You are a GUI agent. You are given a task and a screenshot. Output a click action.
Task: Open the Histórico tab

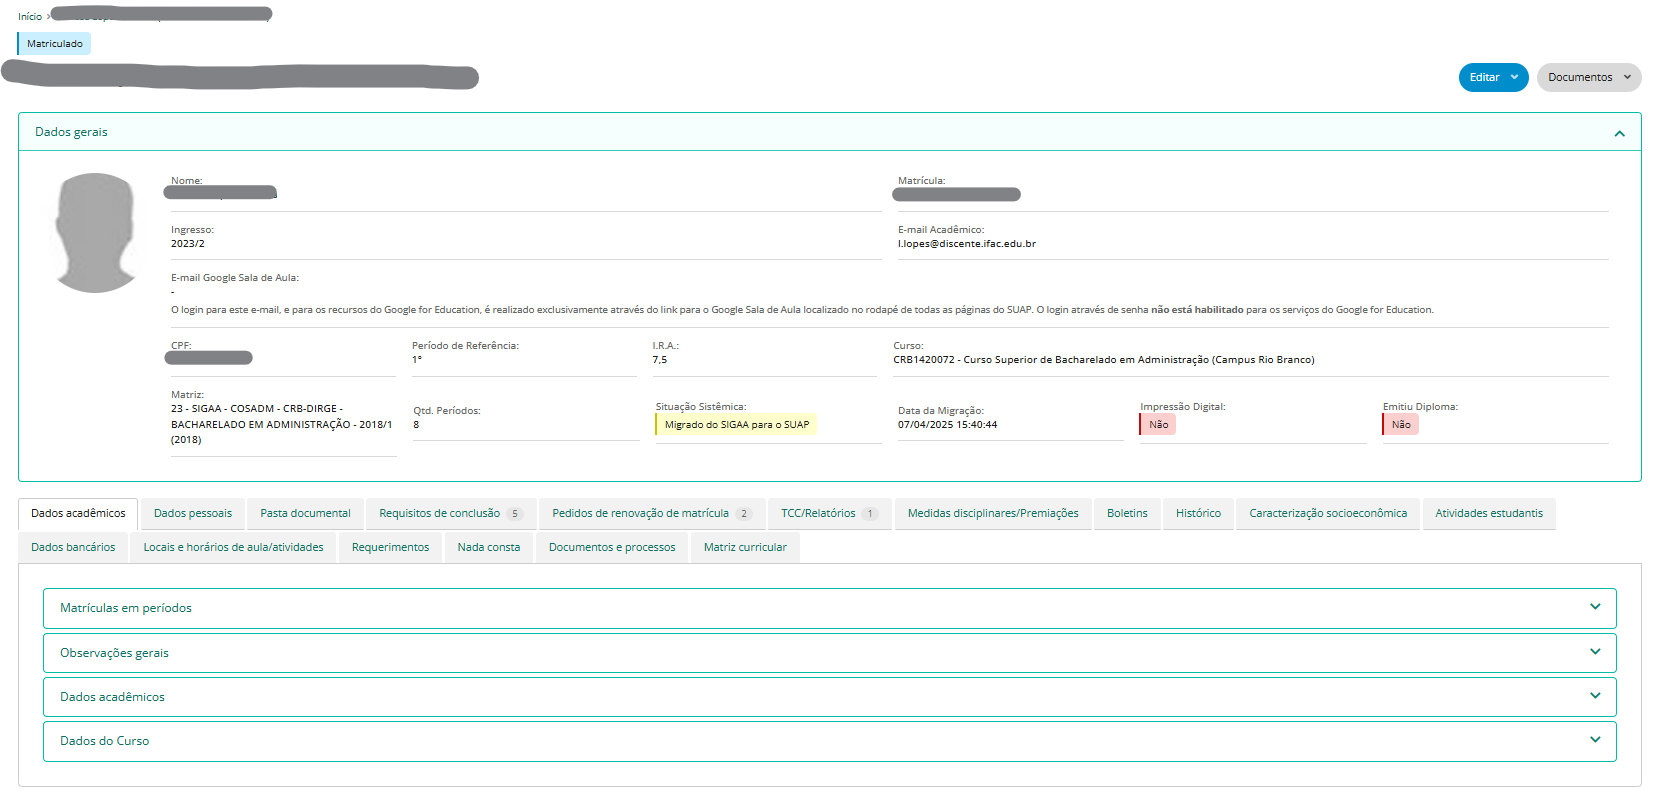pos(1197,513)
